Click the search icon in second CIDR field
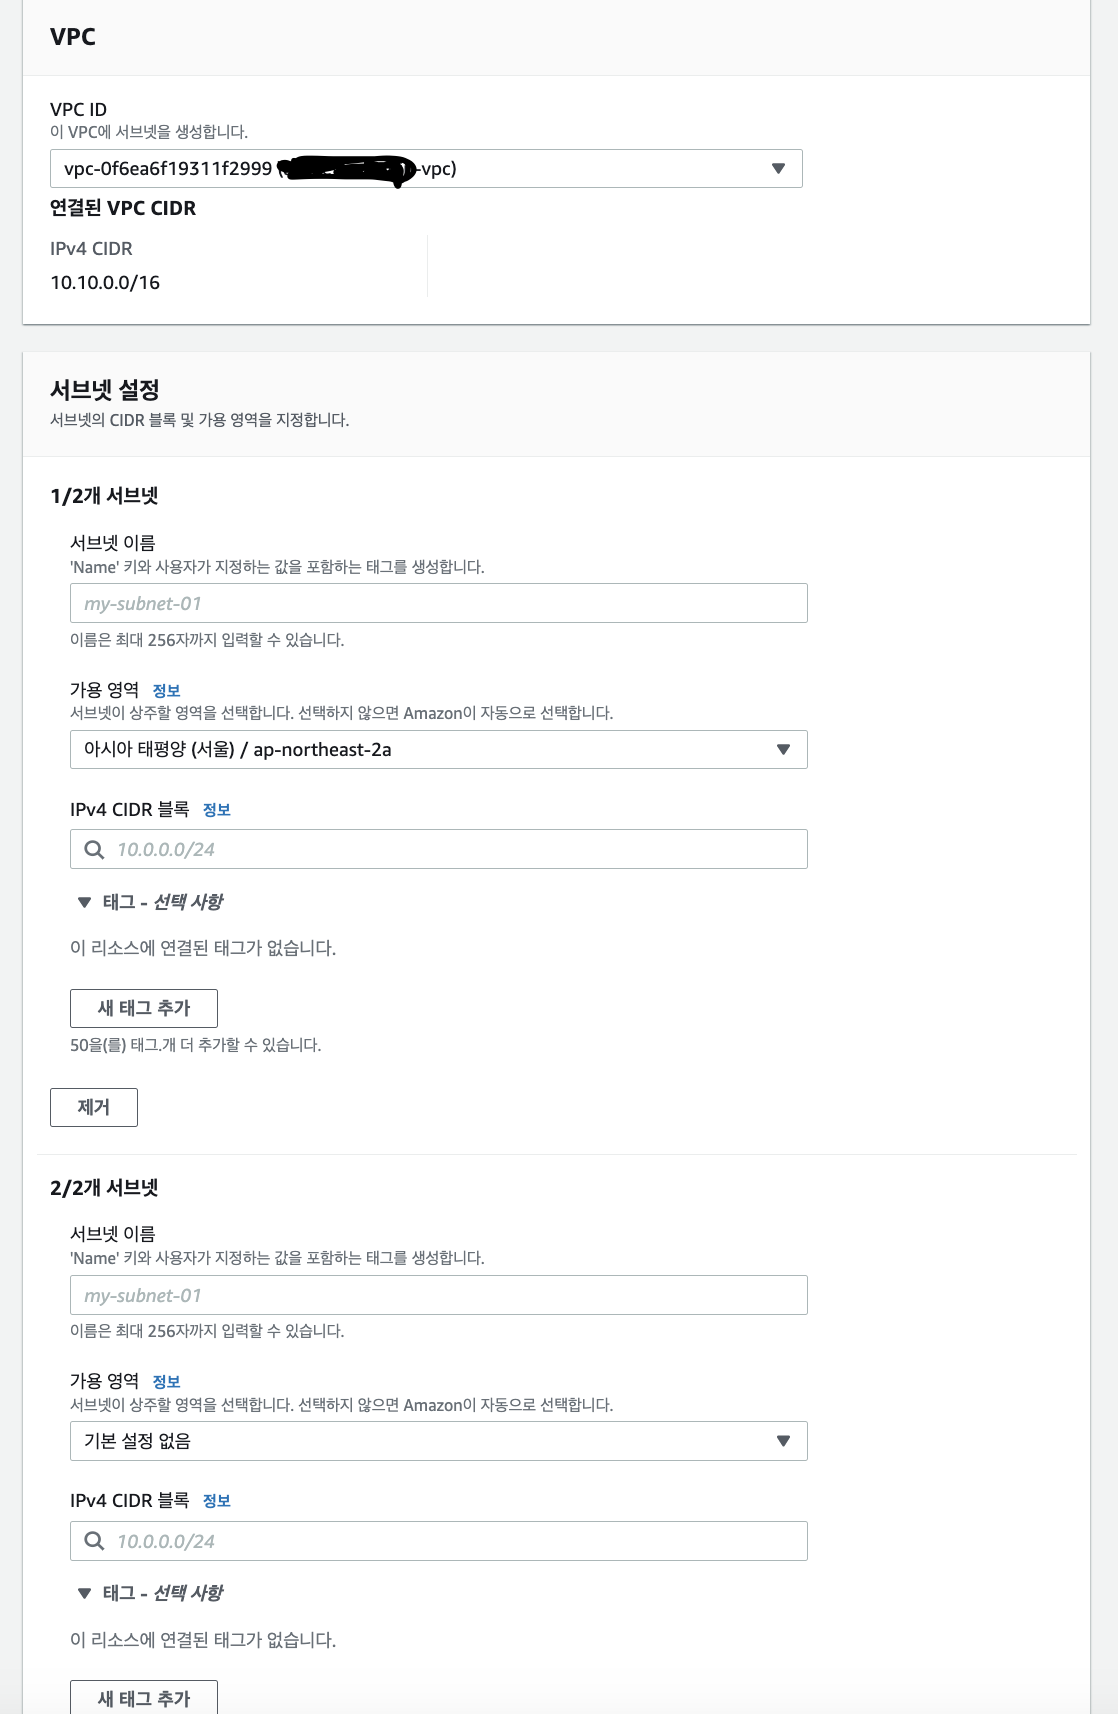The width and height of the screenshot is (1118, 1714). point(94,1541)
